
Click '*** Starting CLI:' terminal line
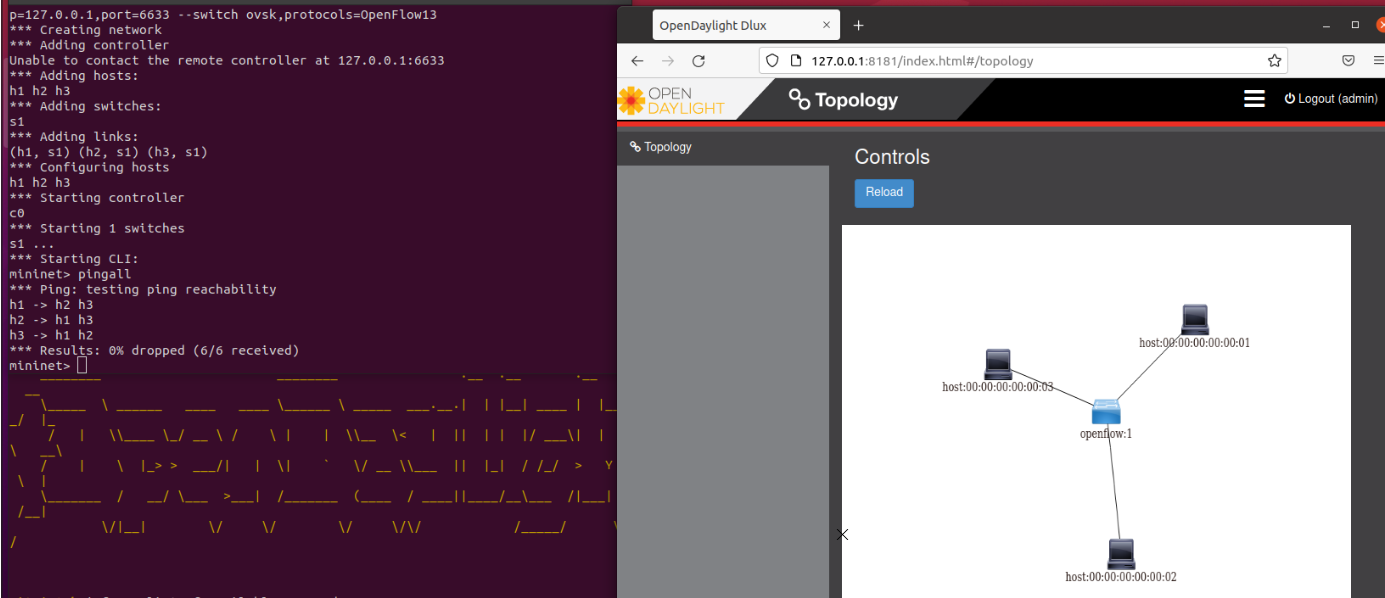coord(74,259)
